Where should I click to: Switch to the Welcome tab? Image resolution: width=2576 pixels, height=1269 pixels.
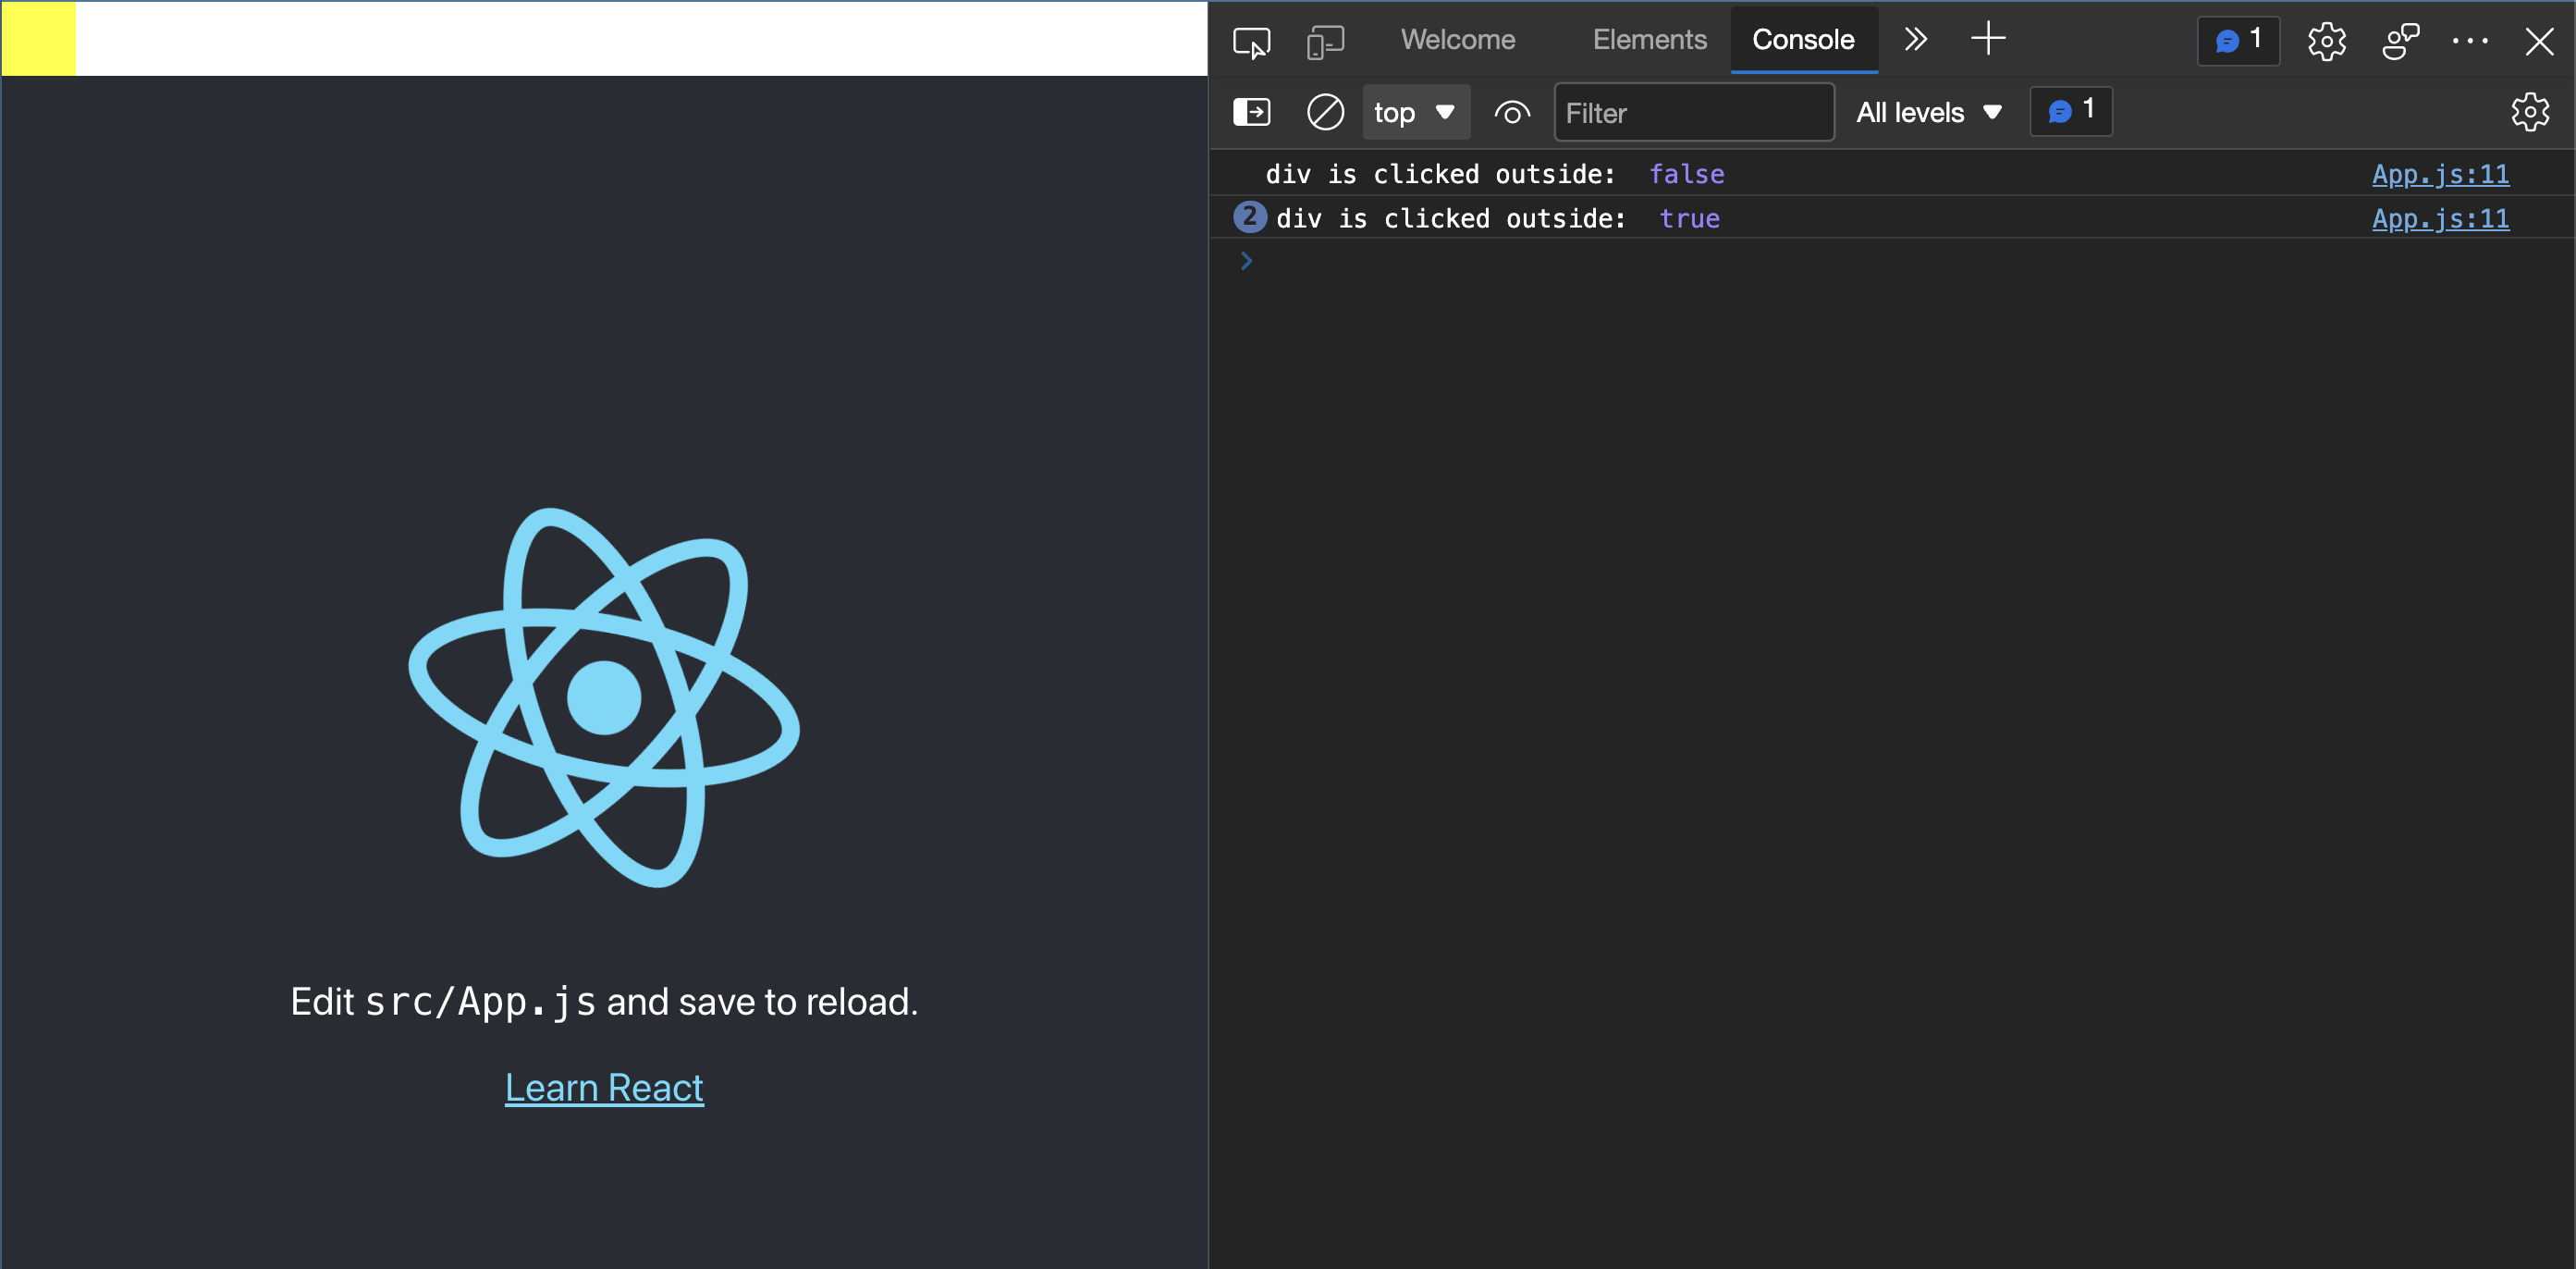click(x=1457, y=40)
